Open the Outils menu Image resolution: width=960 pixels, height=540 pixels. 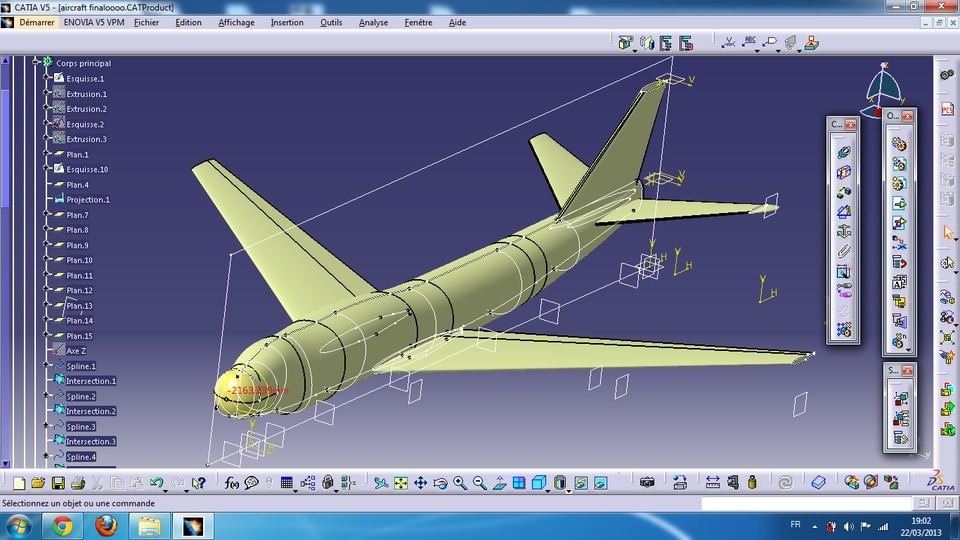pyautogui.click(x=331, y=23)
